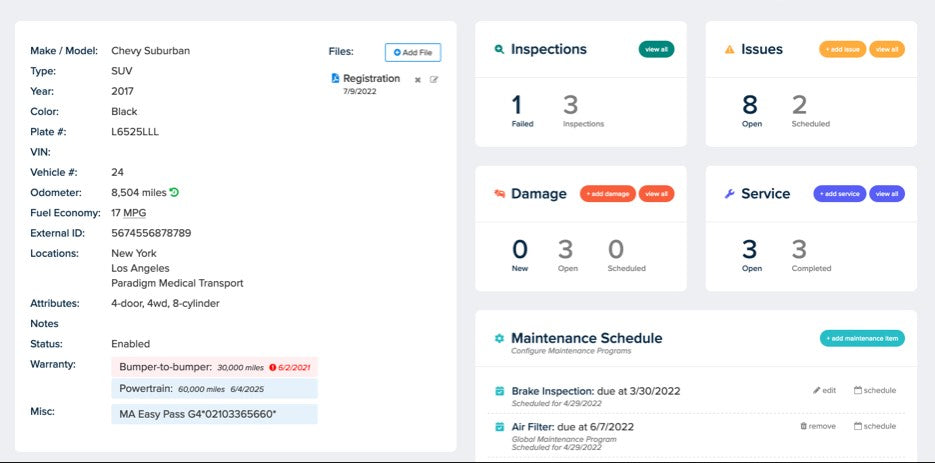Delete the Registration file using the x icon
Image resolution: width=935 pixels, height=463 pixels.
[x=418, y=80]
